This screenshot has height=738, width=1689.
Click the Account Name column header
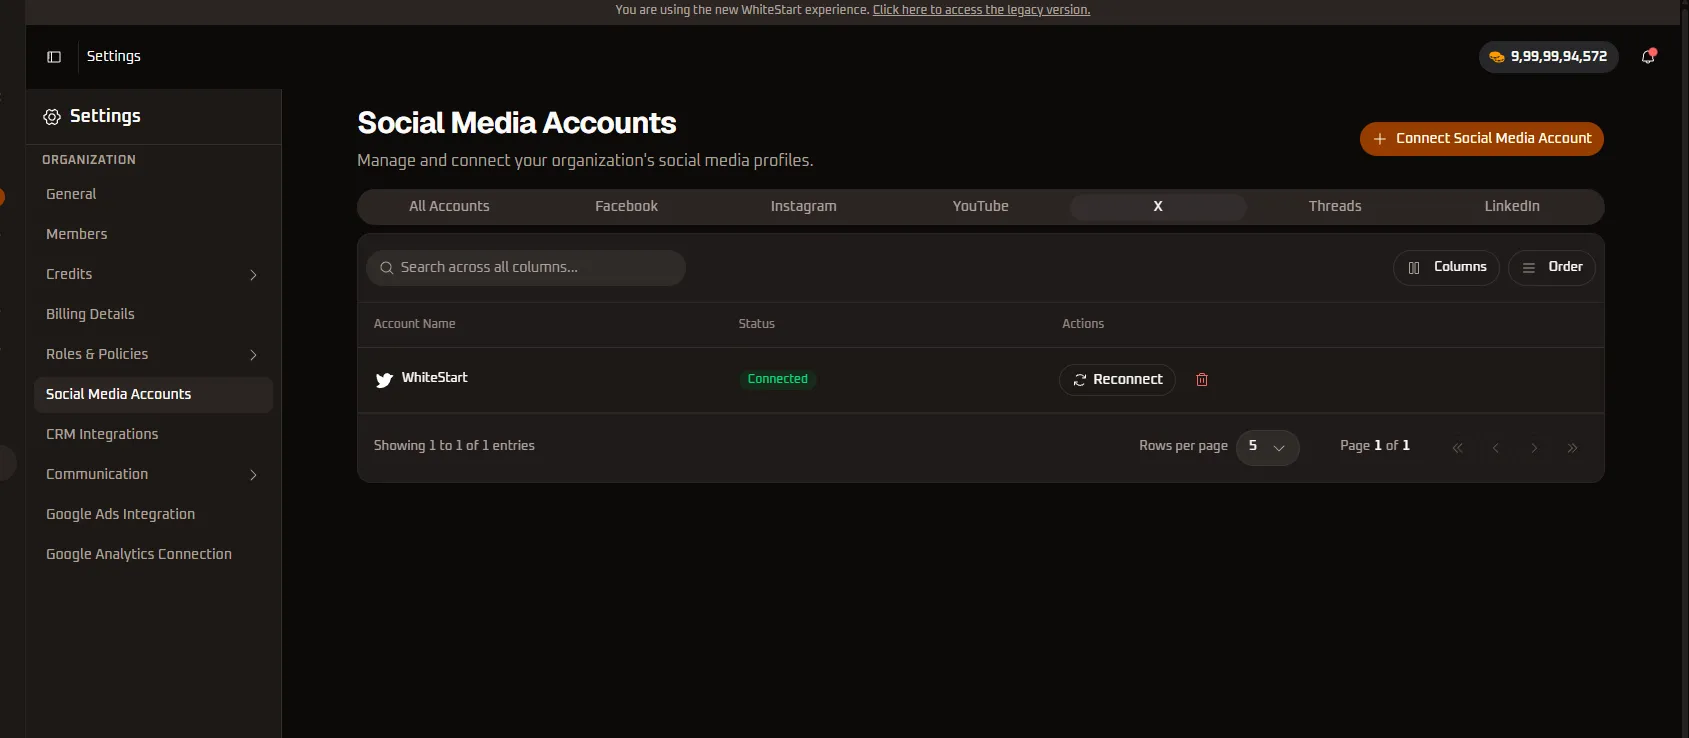pyautogui.click(x=414, y=324)
